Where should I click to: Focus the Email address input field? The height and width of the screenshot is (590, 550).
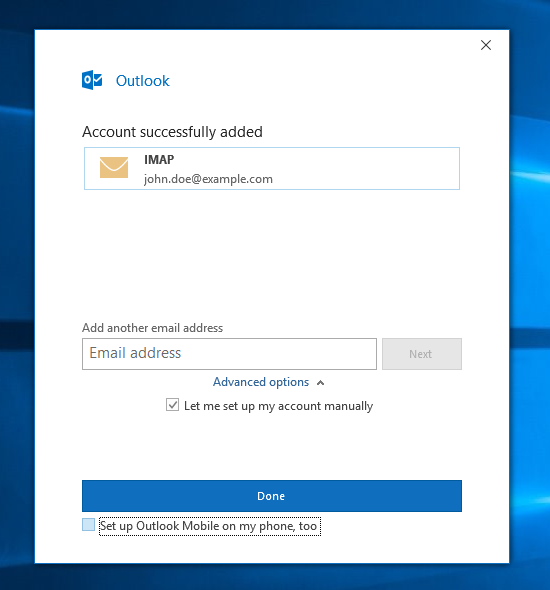tap(229, 354)
